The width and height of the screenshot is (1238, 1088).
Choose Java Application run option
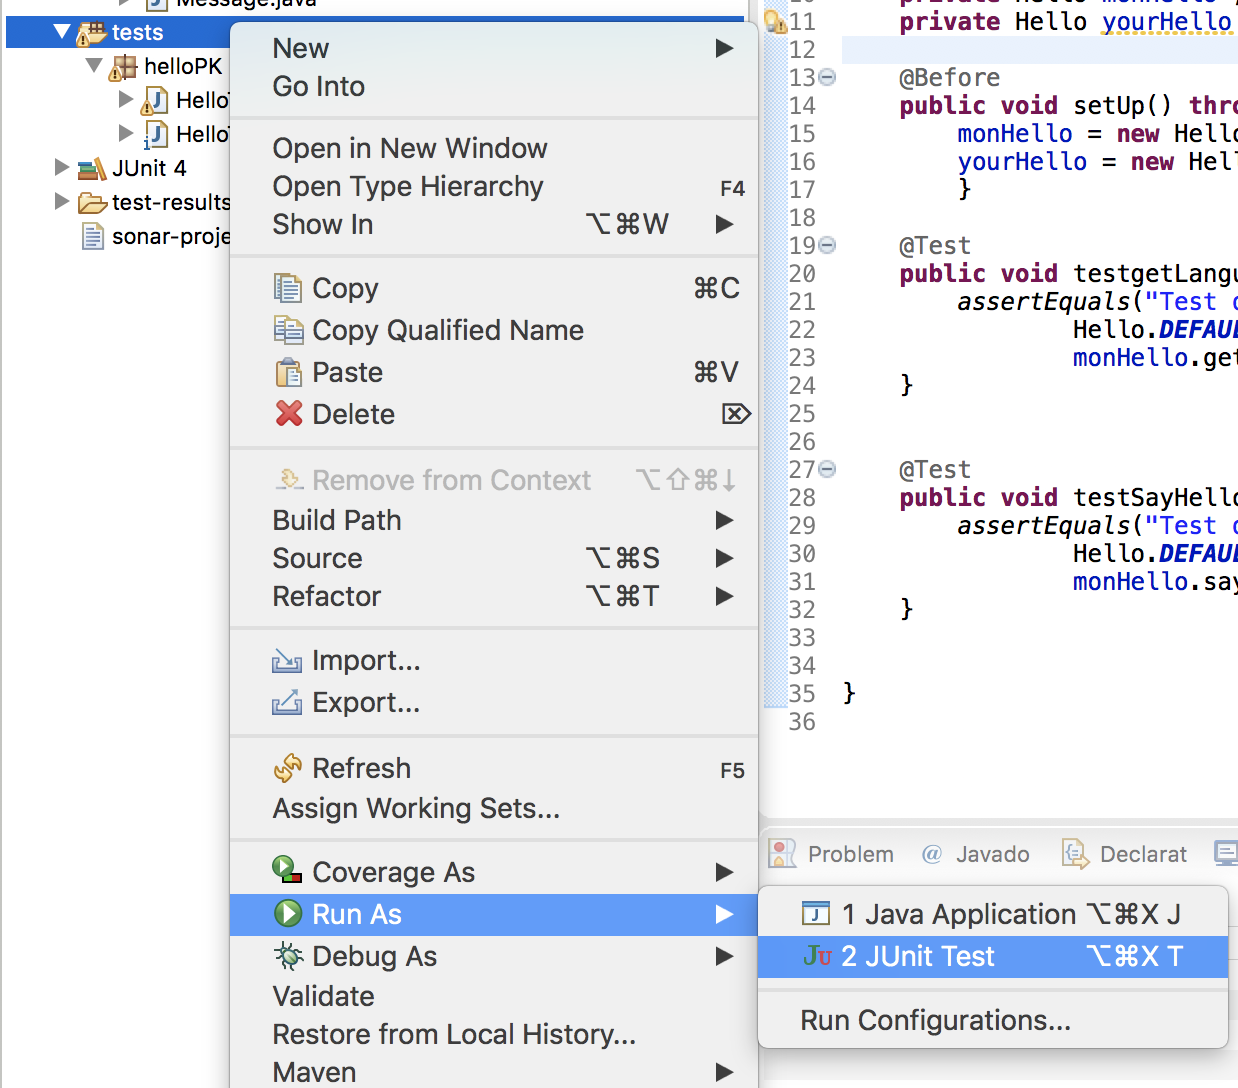[958, 914]
